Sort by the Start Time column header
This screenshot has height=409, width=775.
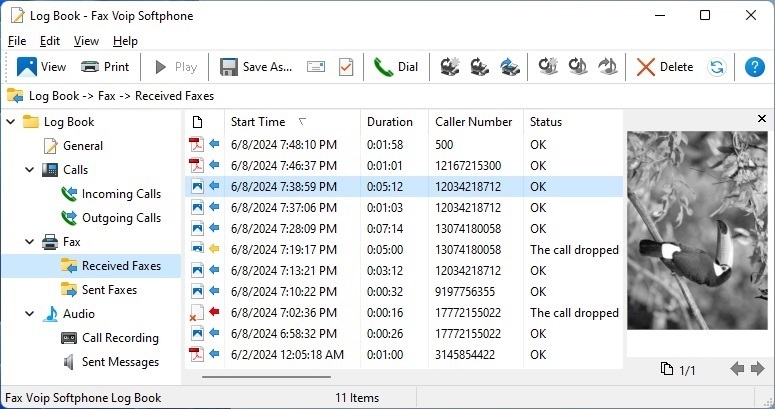(292, 122)
